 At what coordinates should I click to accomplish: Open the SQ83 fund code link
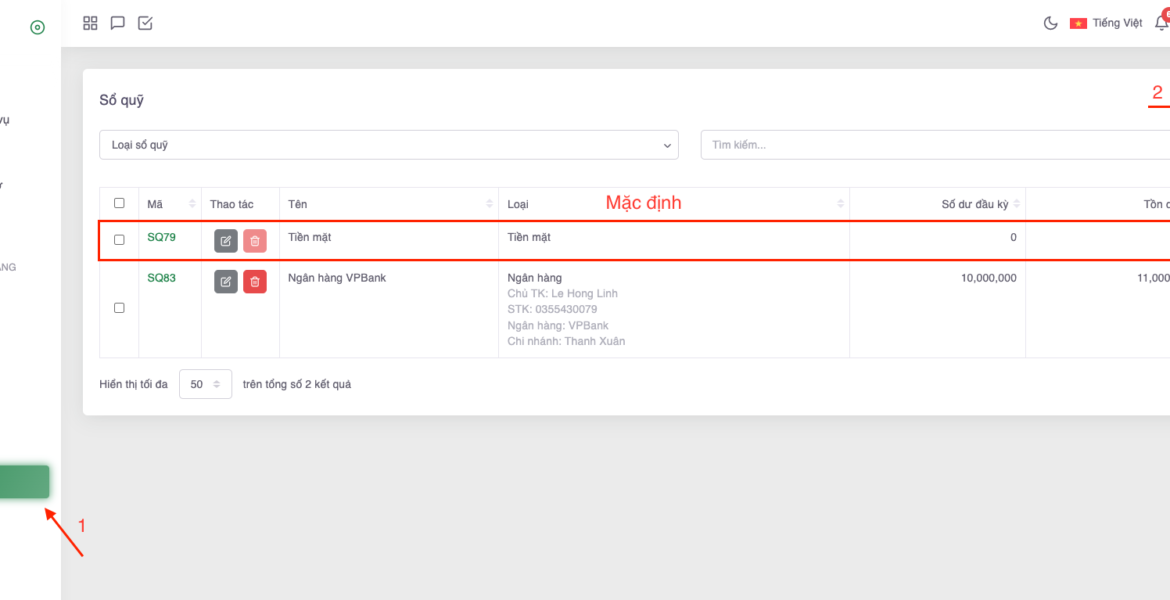(x=161, y=278)
